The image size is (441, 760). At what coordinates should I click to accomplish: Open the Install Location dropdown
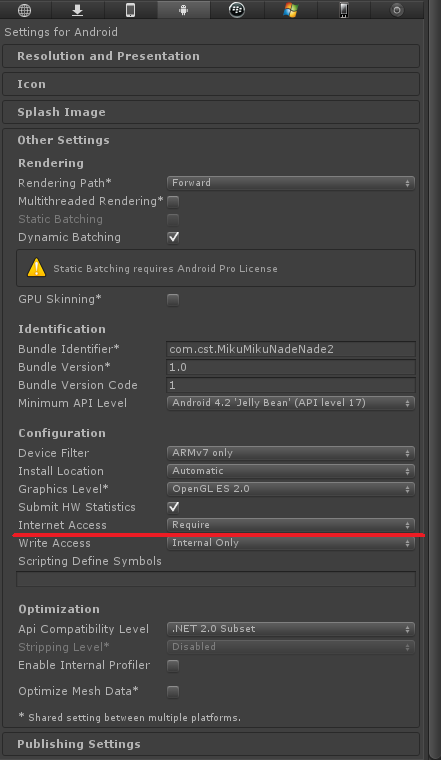click(x=291, y=471)
